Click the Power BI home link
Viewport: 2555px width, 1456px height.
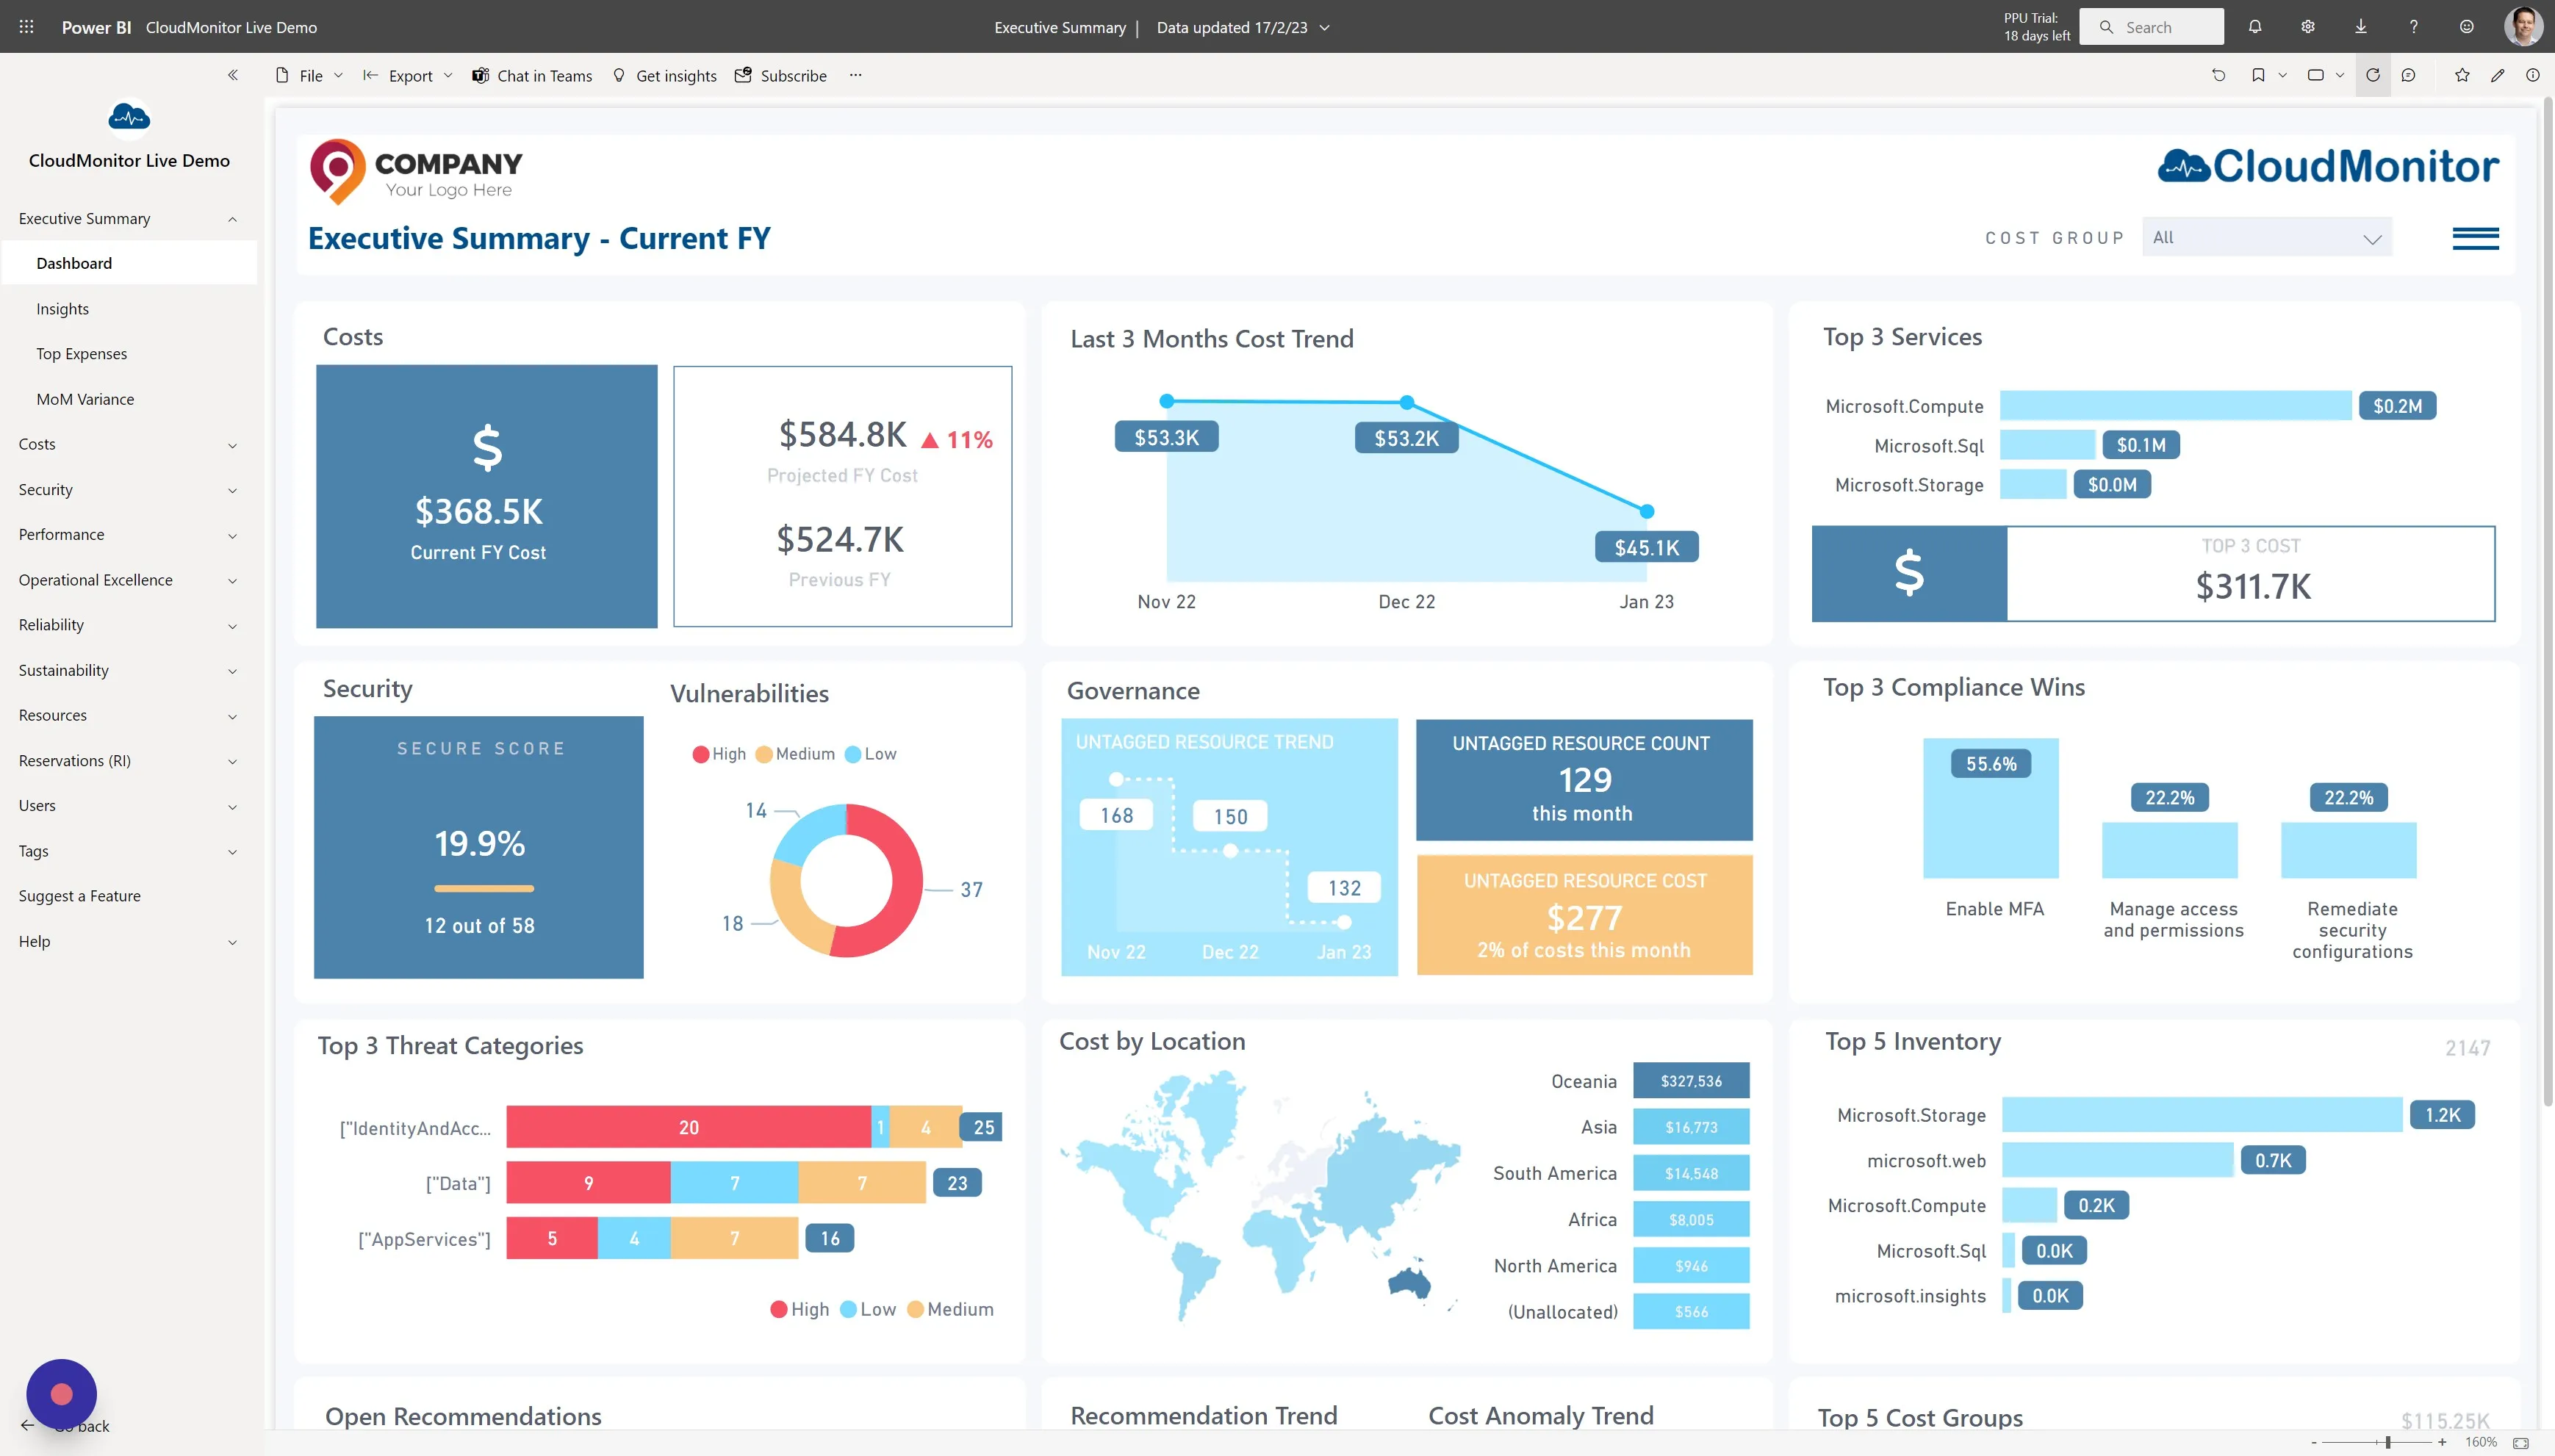point(96,27)
